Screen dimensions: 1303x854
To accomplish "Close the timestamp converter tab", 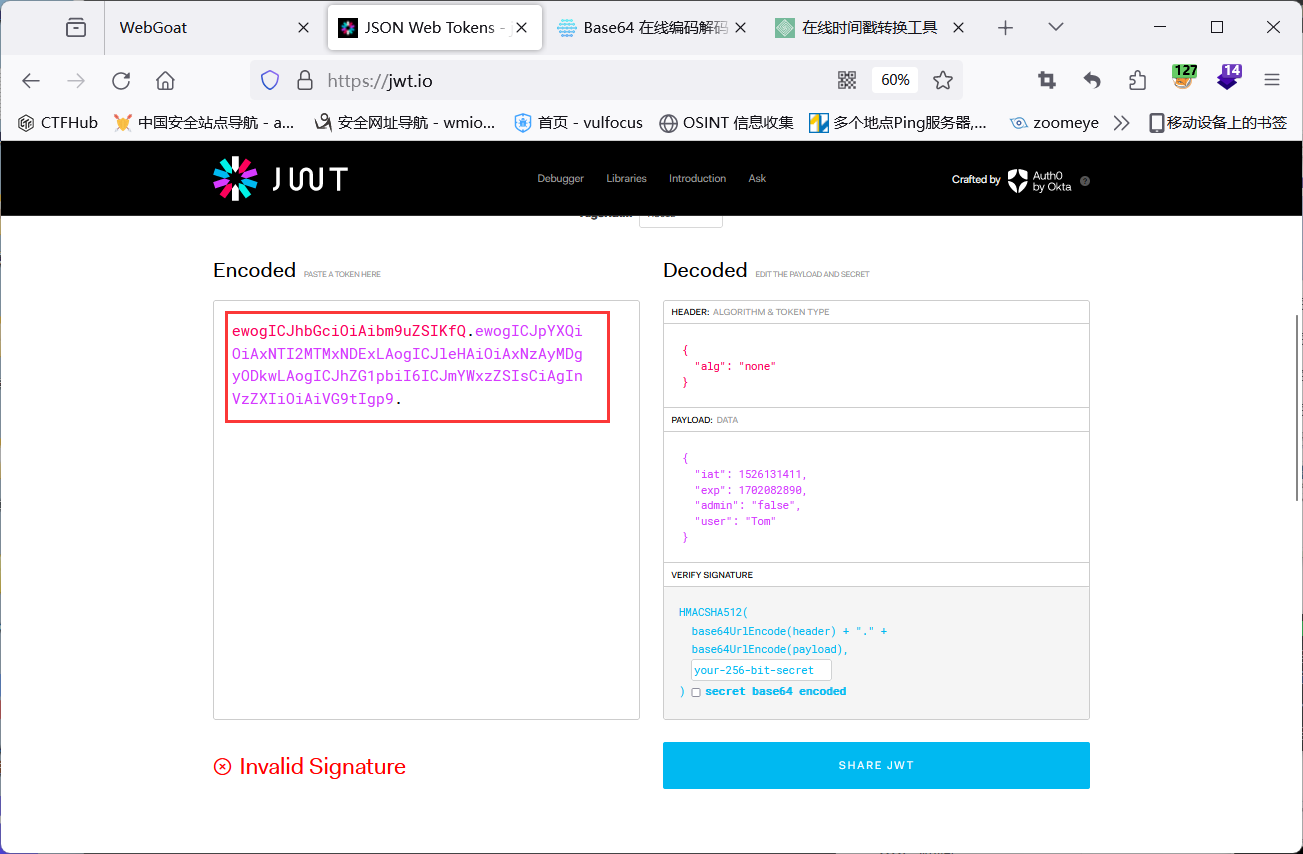I will point(958,28).
